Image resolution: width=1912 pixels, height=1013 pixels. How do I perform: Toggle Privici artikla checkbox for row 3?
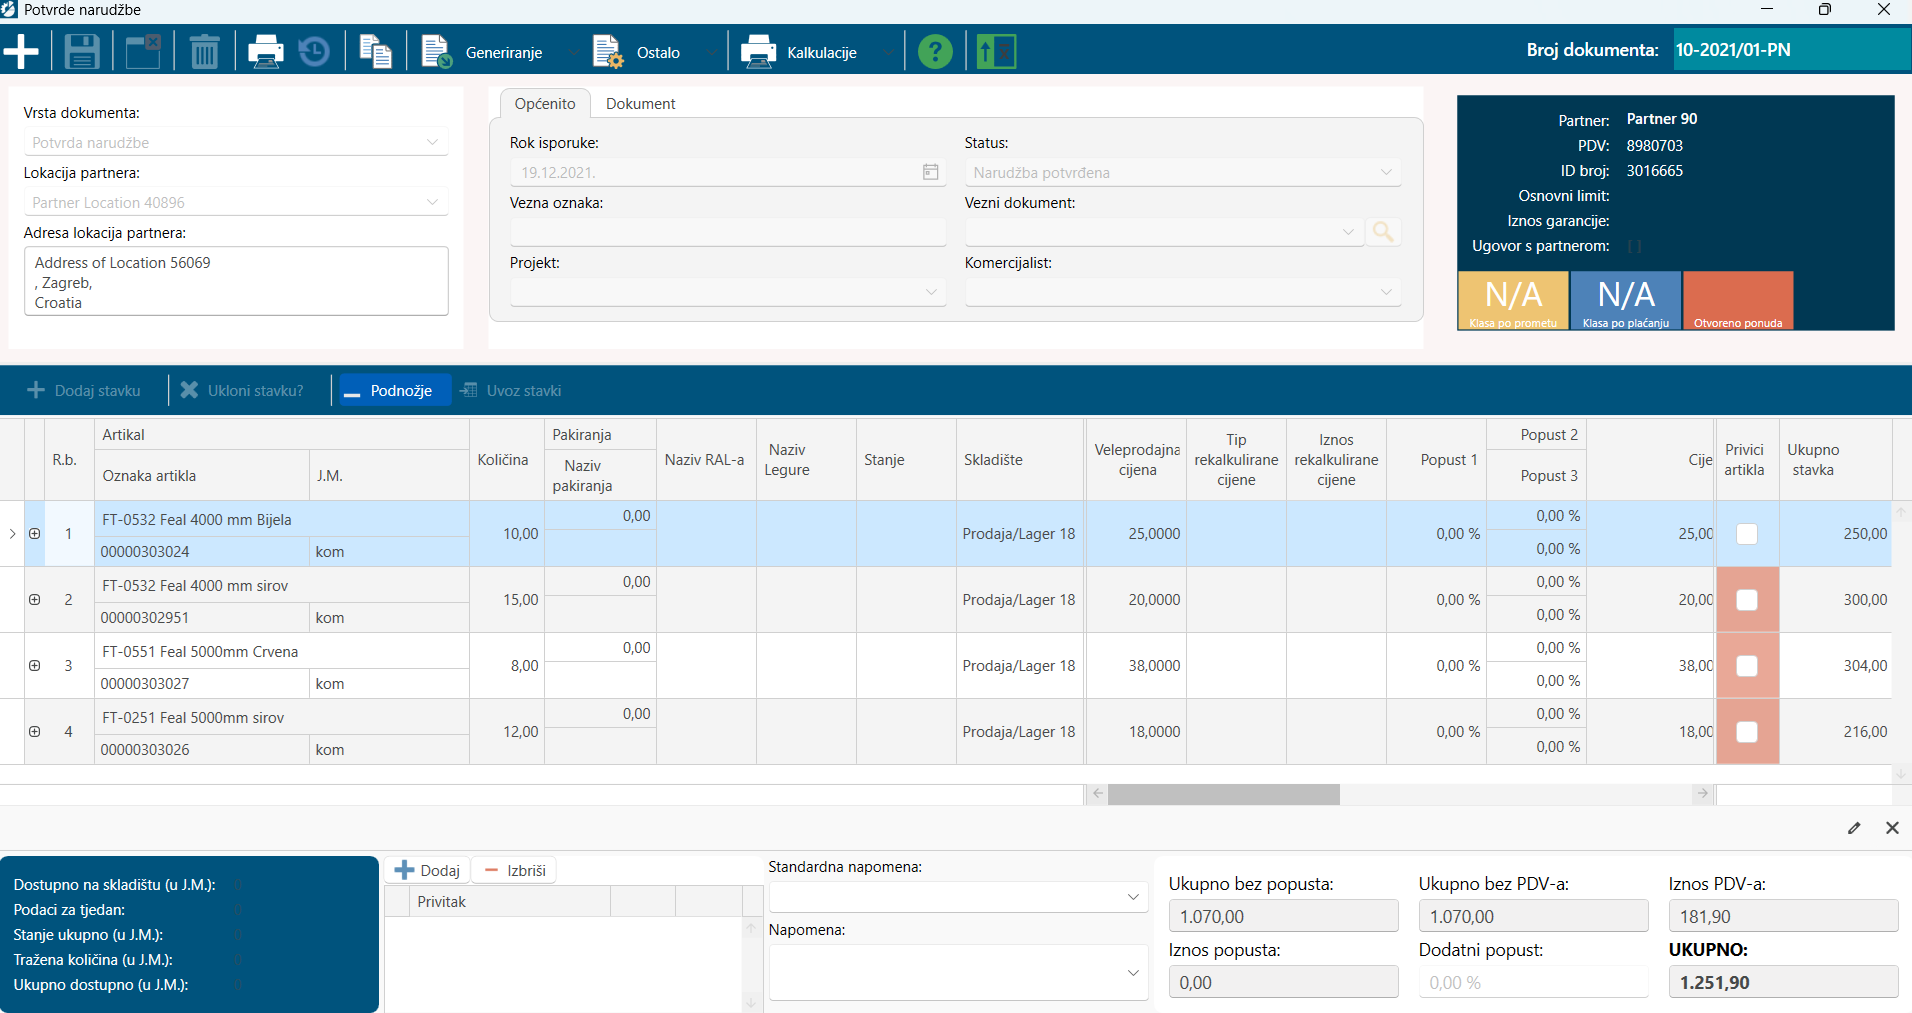click(1747, 666)
